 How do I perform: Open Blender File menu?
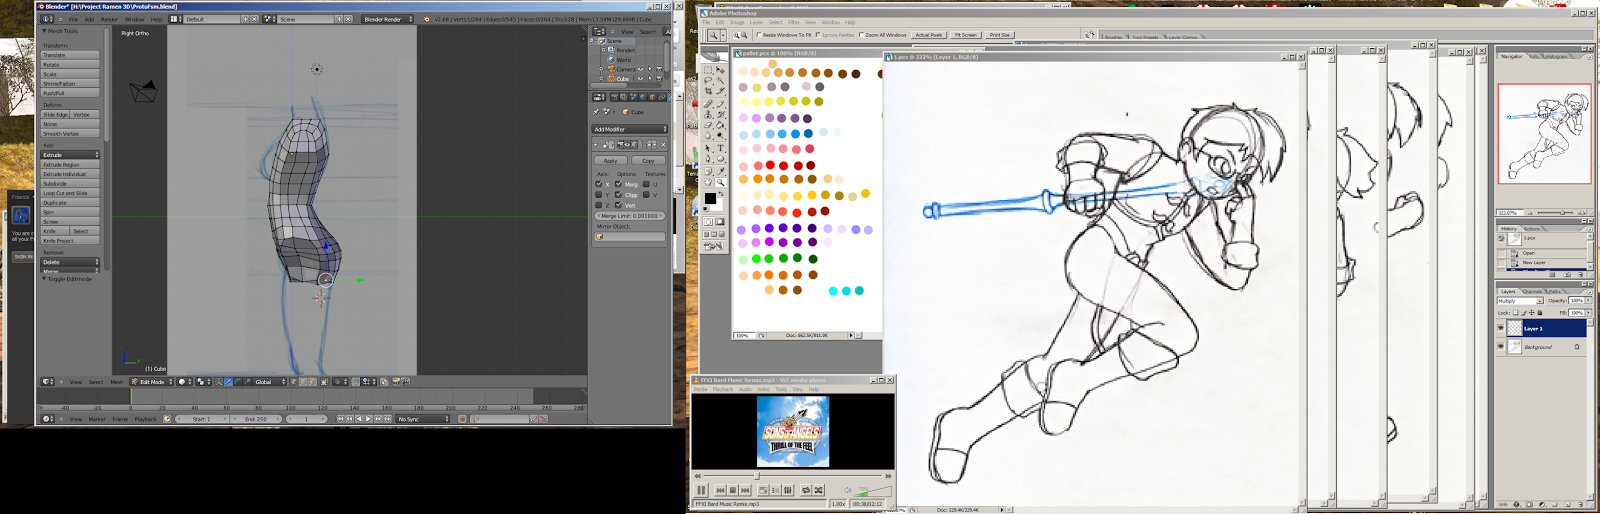(73, 19)
